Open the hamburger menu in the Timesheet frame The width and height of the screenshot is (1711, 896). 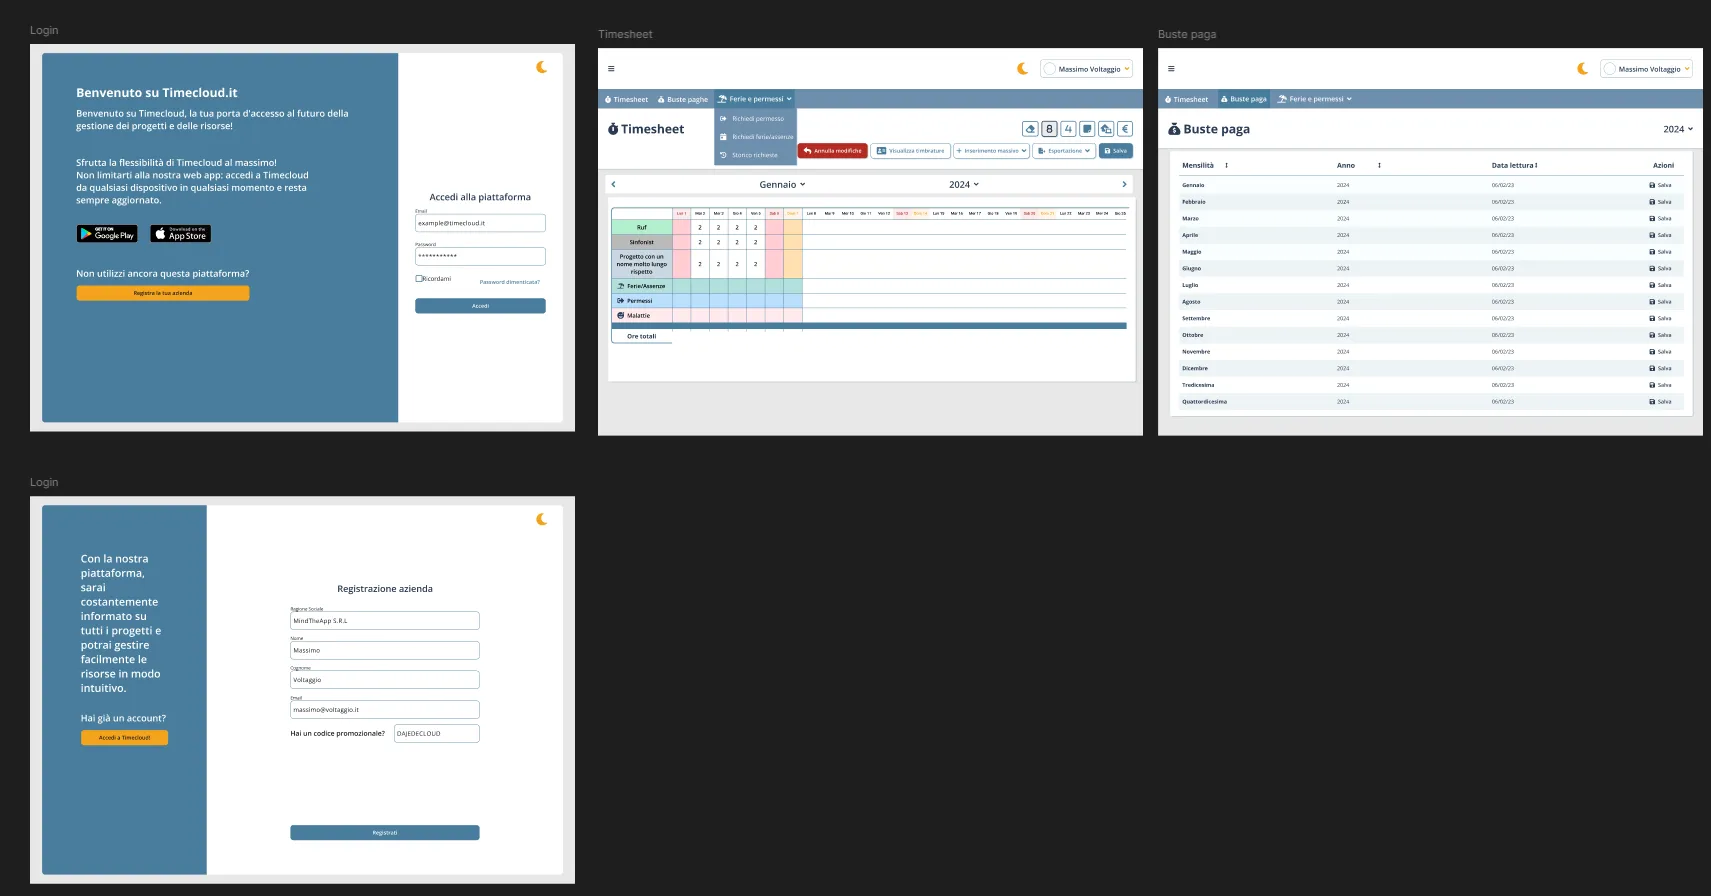pos(611,69)
